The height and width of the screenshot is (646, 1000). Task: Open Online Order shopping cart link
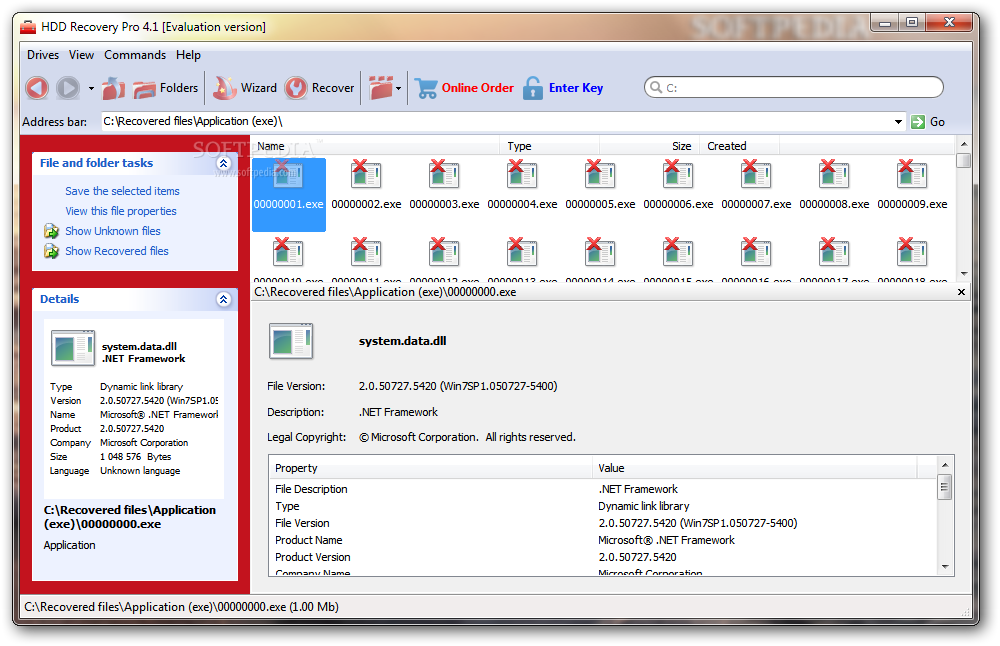click(x=464, y=88)
